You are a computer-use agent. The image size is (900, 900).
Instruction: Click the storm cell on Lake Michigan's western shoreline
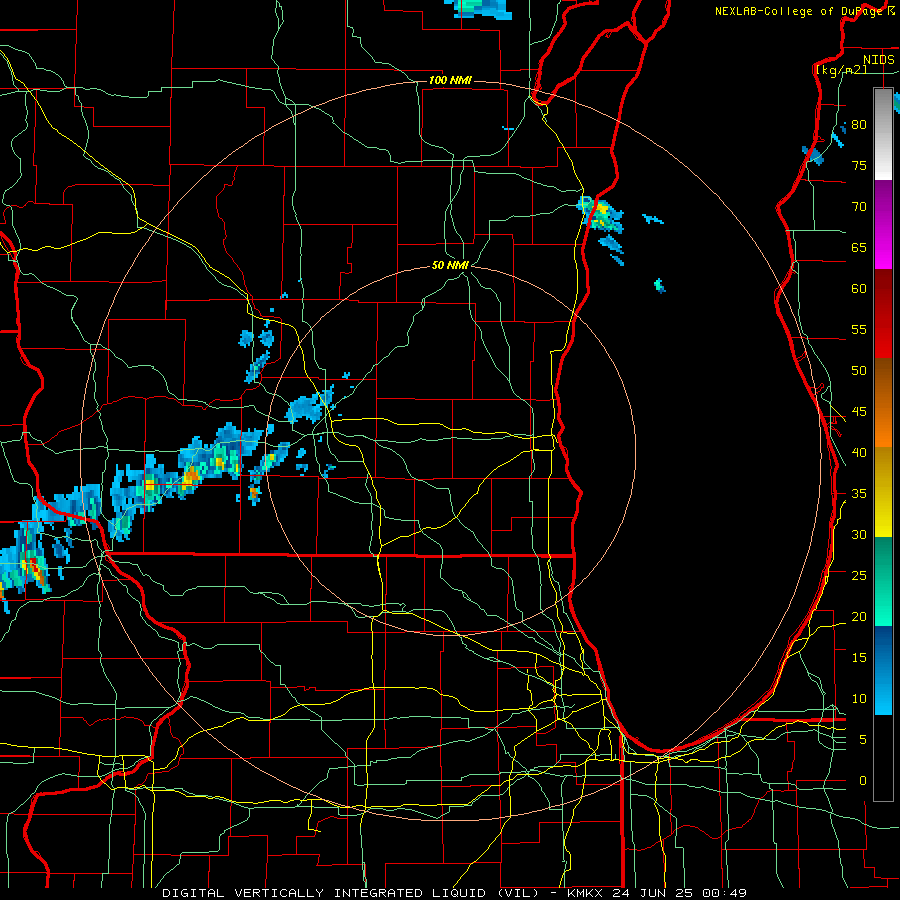coord(600,214)
